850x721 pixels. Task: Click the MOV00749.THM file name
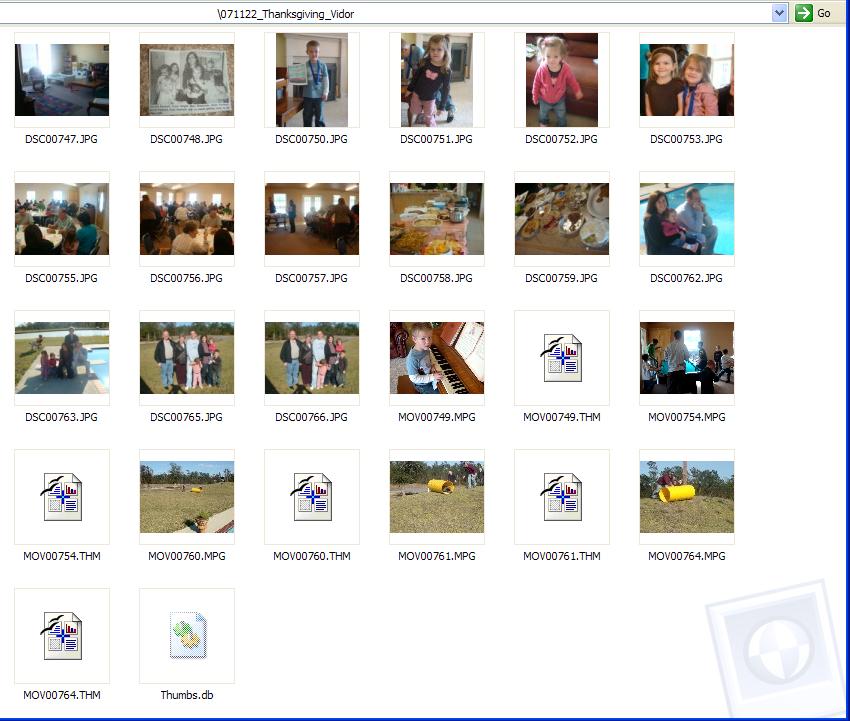(x=562, y=417)
